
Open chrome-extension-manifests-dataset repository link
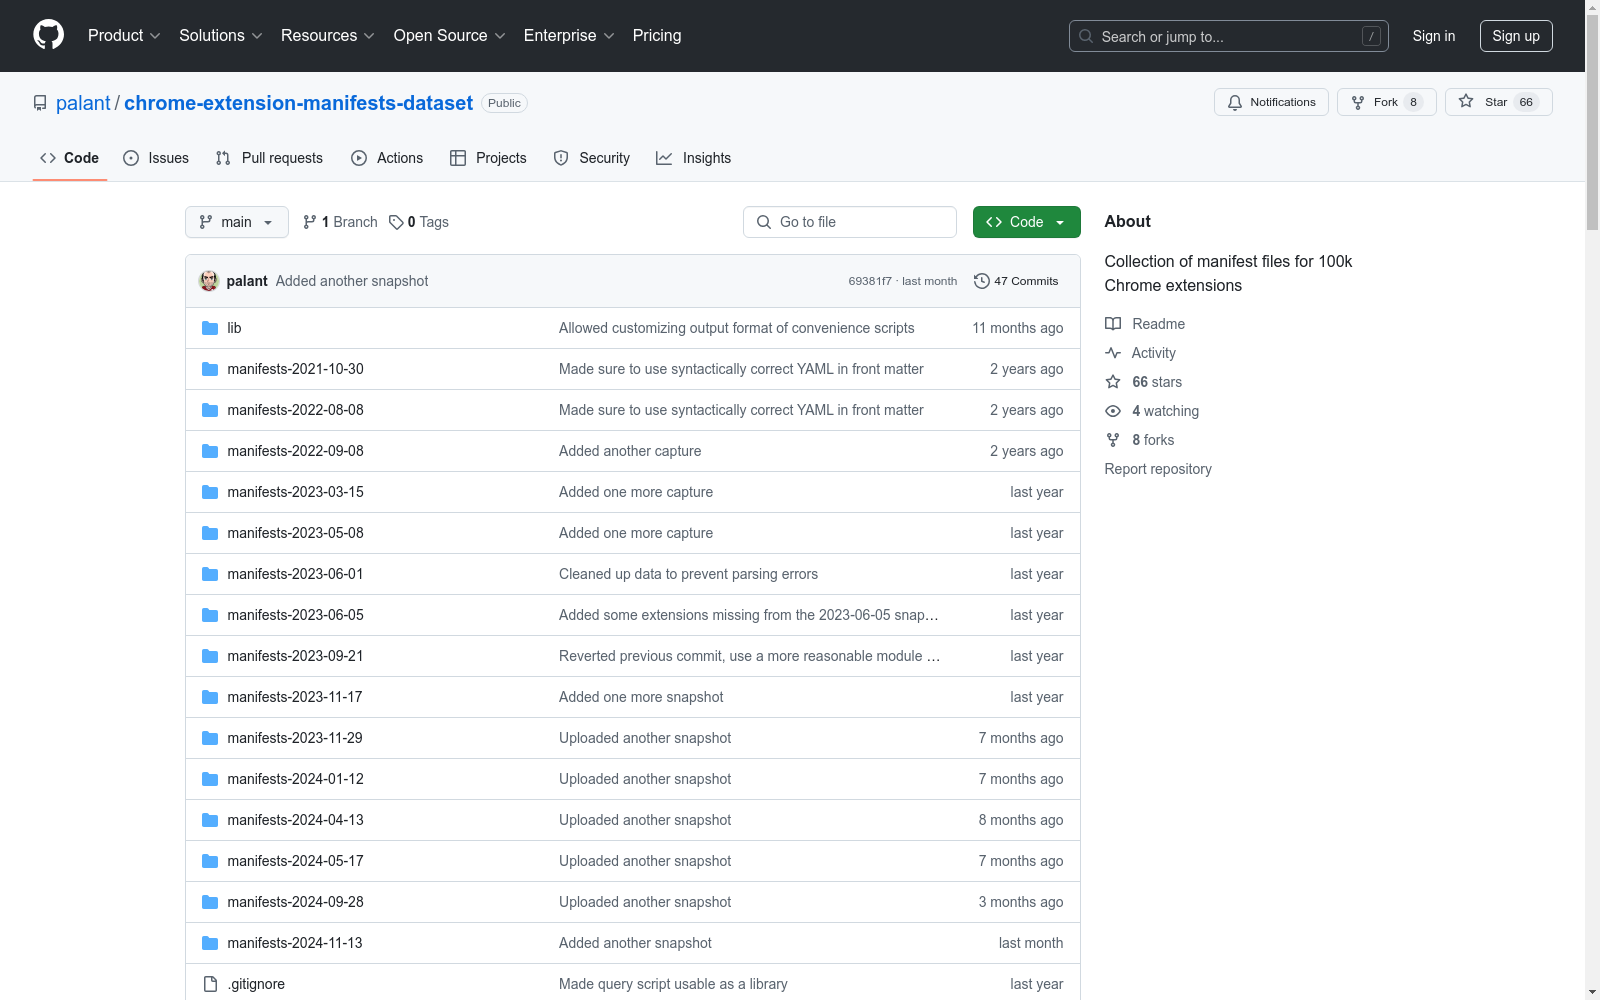pos(298,103)
